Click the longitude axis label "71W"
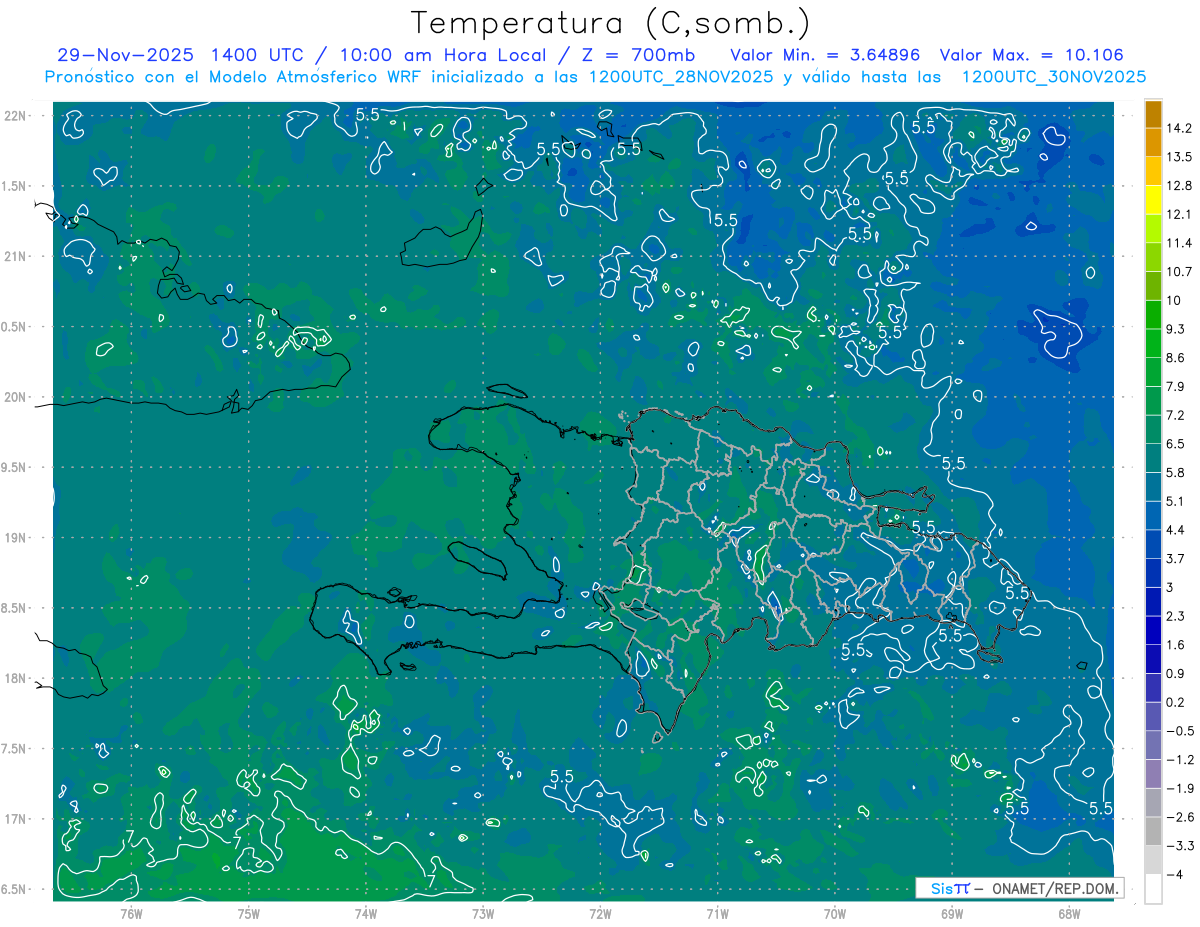 (717, 913)
